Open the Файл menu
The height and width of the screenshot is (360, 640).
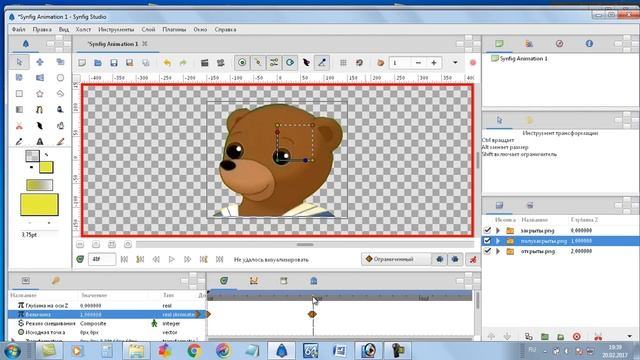(18, 29)
